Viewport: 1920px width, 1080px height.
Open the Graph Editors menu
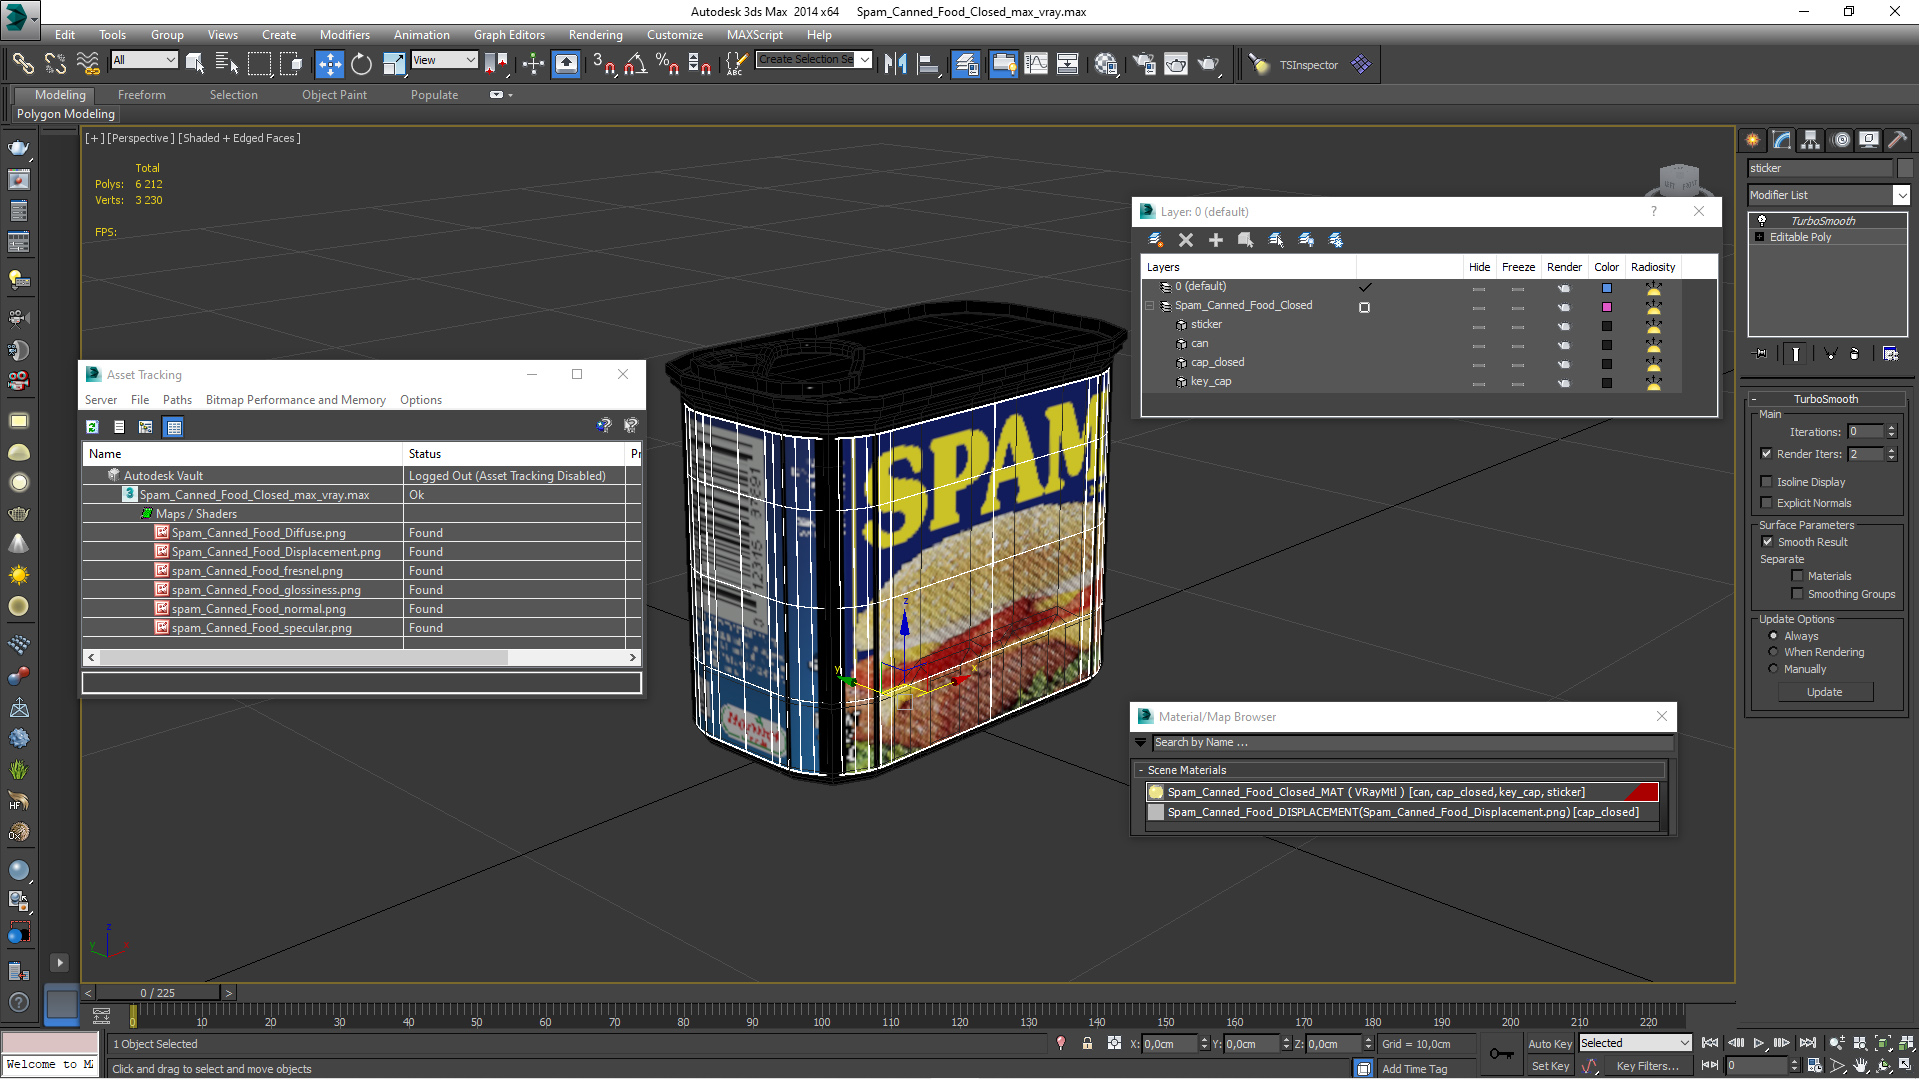pos(509,35)
